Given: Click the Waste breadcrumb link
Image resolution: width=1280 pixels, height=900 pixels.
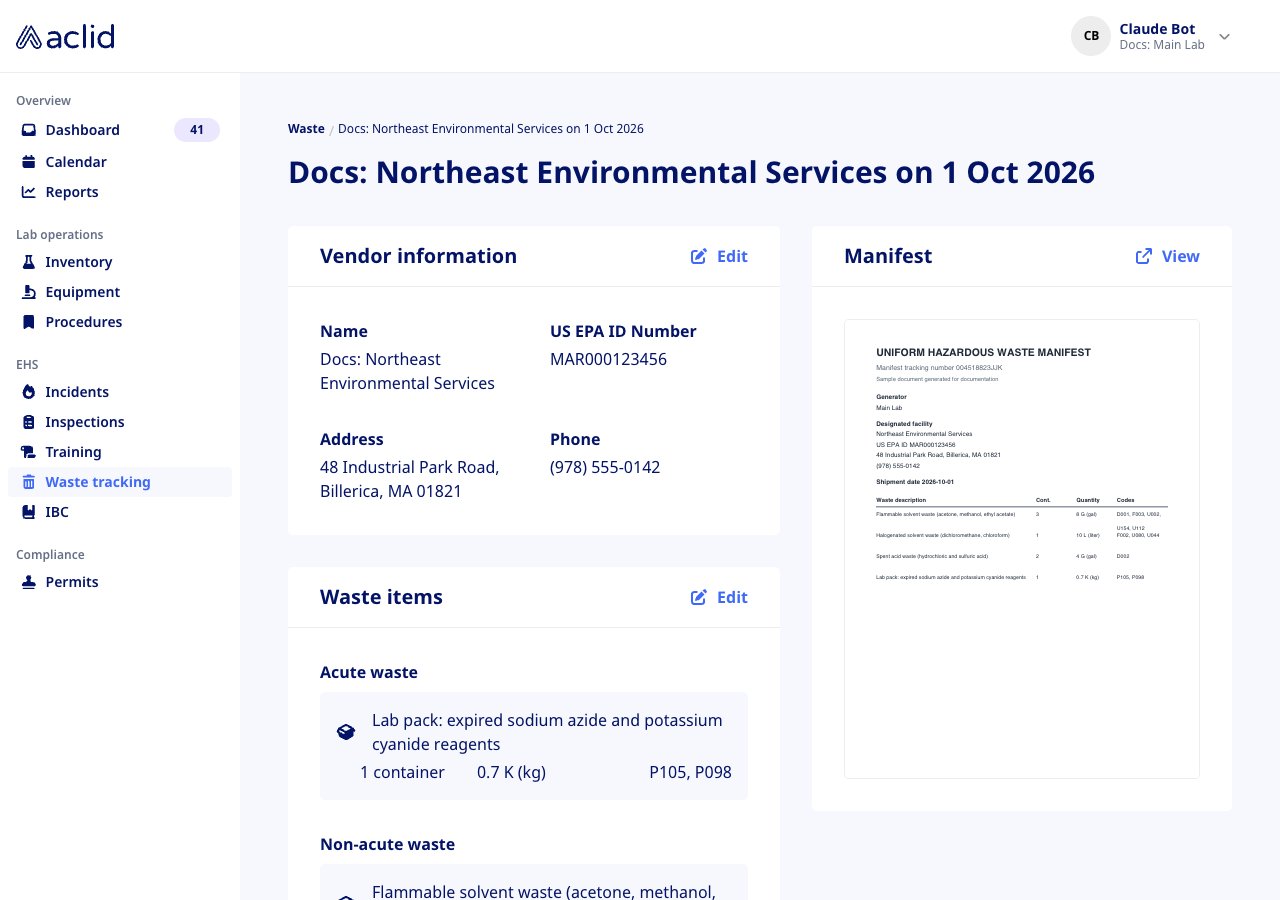Looking at the screenshot, I should pyautogui.click(x=306, y=129).
